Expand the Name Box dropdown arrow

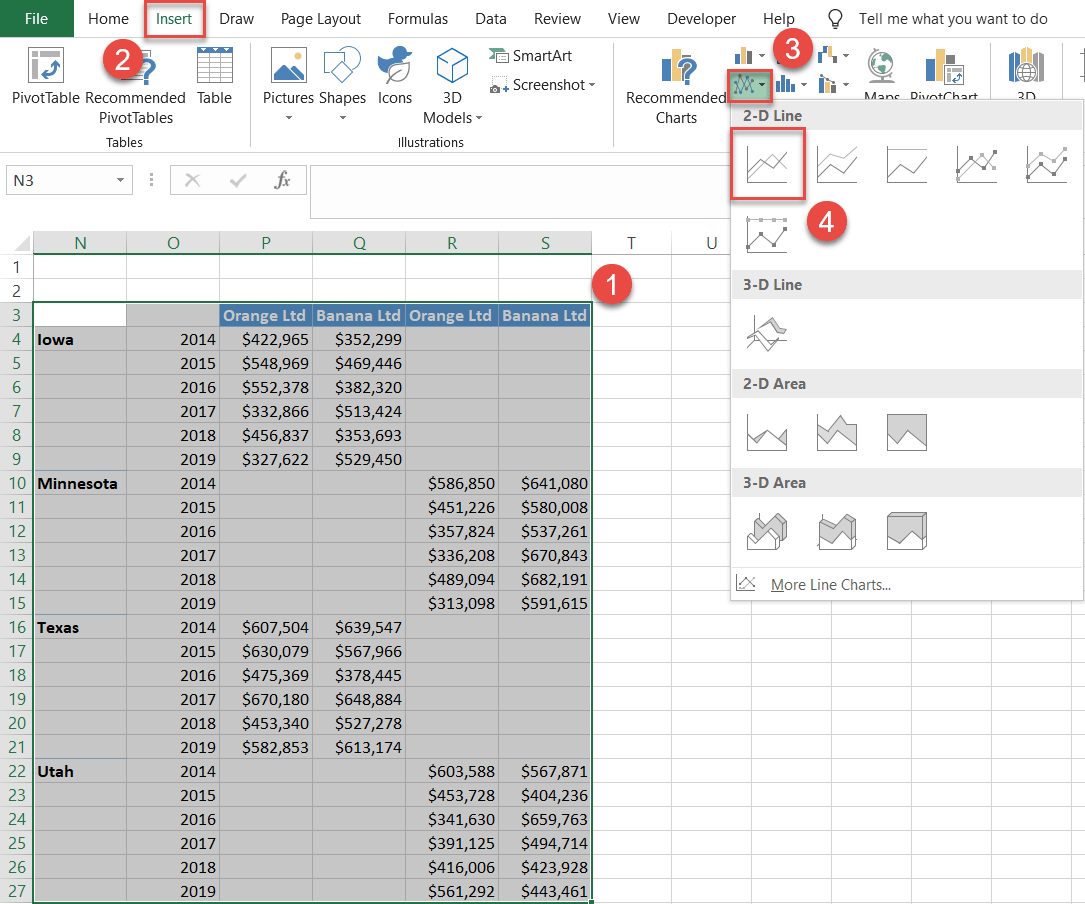120,181
